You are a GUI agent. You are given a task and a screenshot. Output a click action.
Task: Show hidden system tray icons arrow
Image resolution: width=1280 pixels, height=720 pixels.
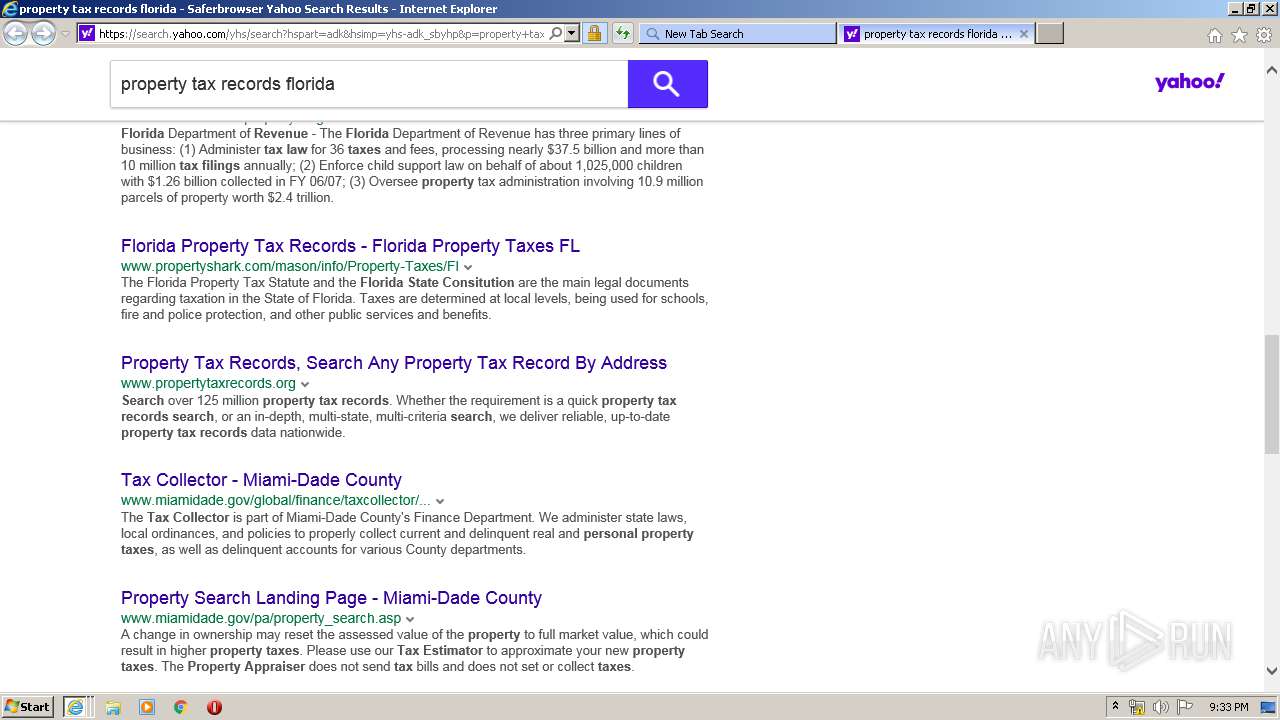coord(1115,707)
